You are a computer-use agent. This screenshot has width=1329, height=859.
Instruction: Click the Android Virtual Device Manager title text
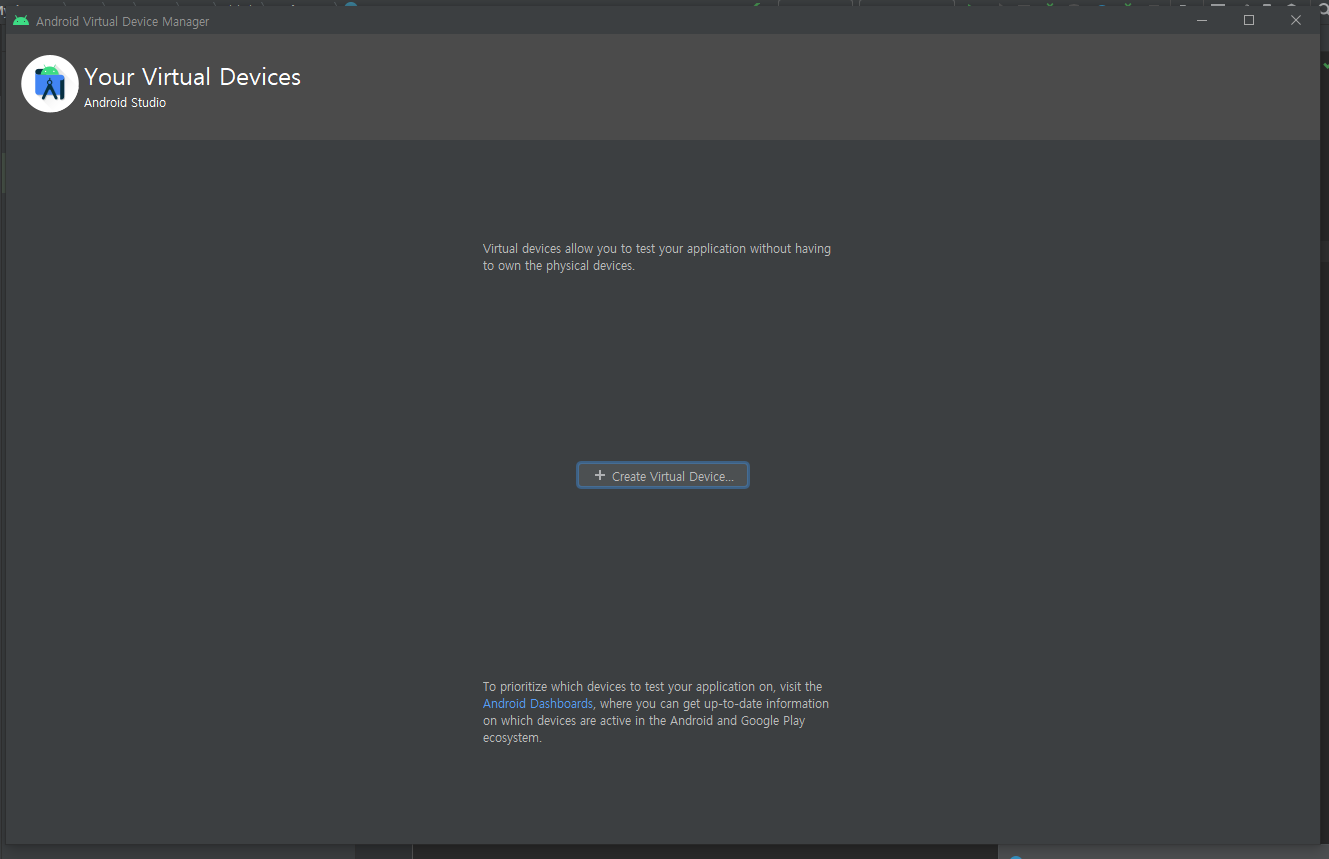123,21
